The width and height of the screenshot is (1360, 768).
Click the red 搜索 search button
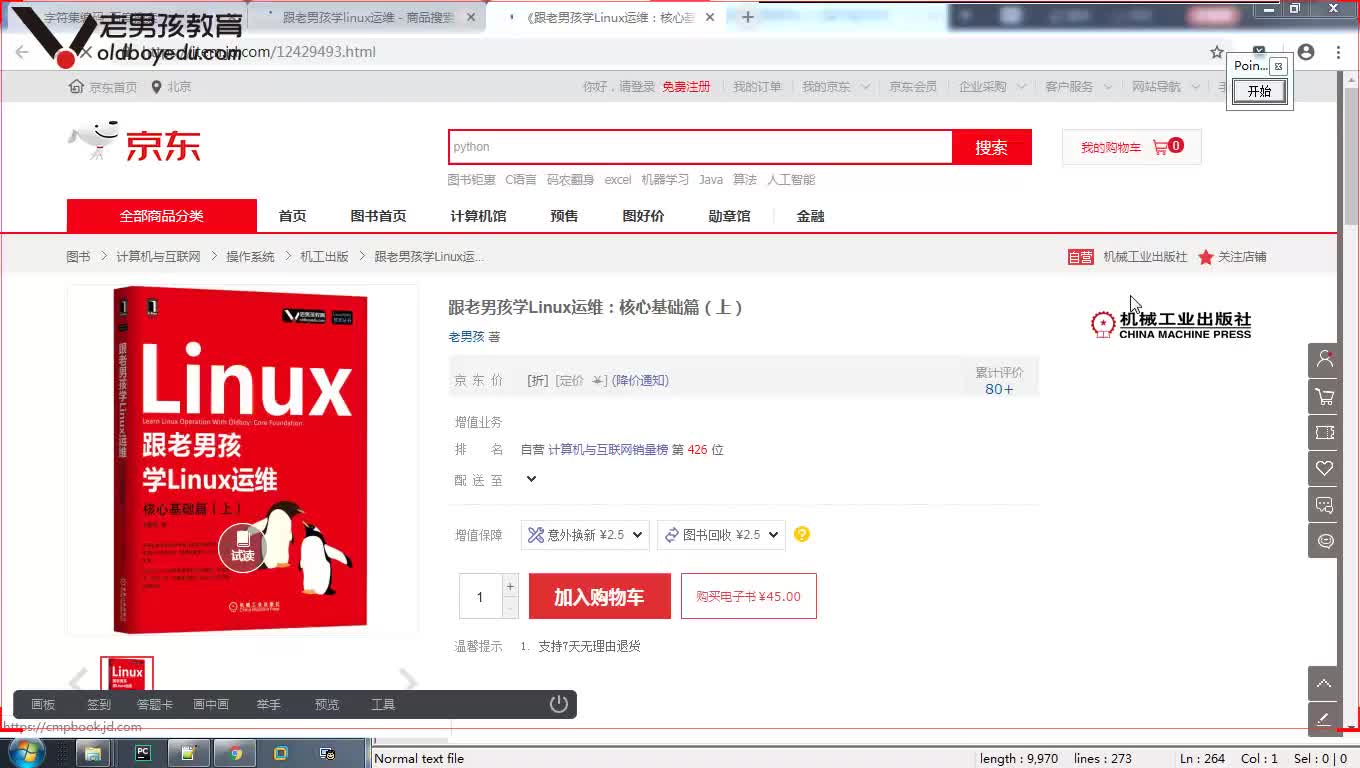tap(992, 147)
